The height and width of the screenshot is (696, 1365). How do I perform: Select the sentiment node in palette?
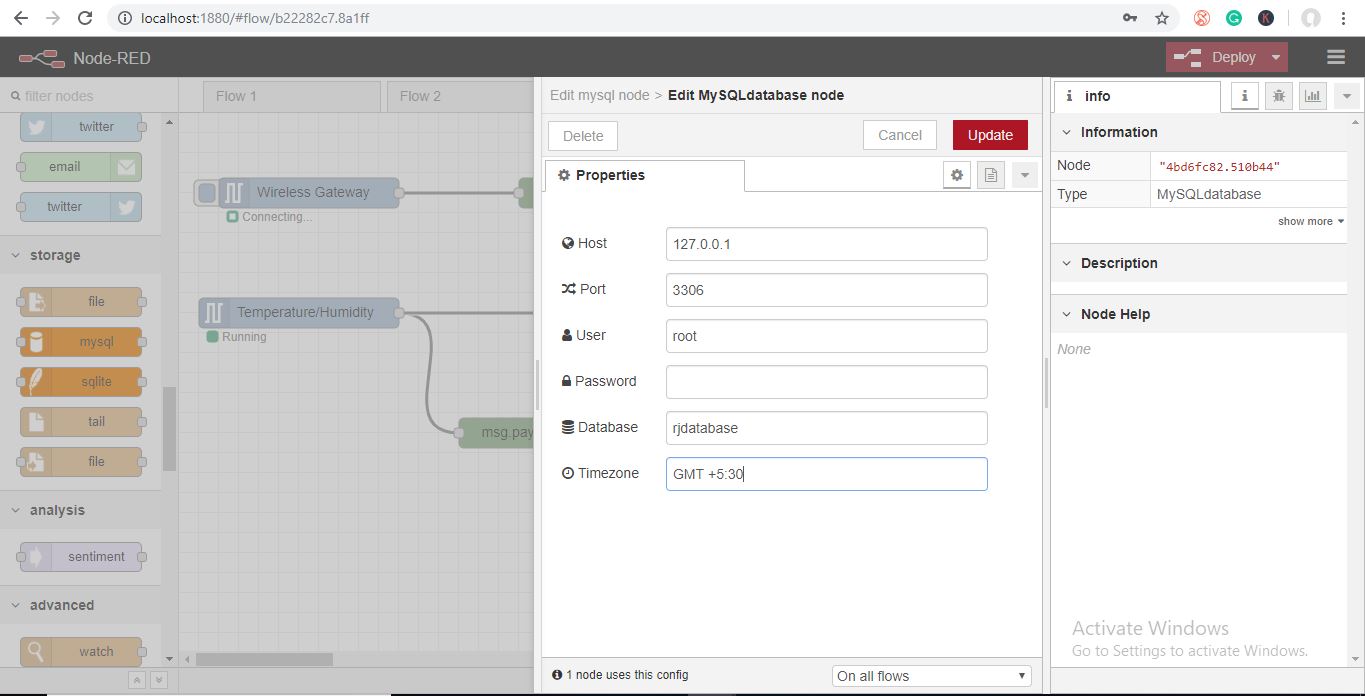[x=81, y=556]
